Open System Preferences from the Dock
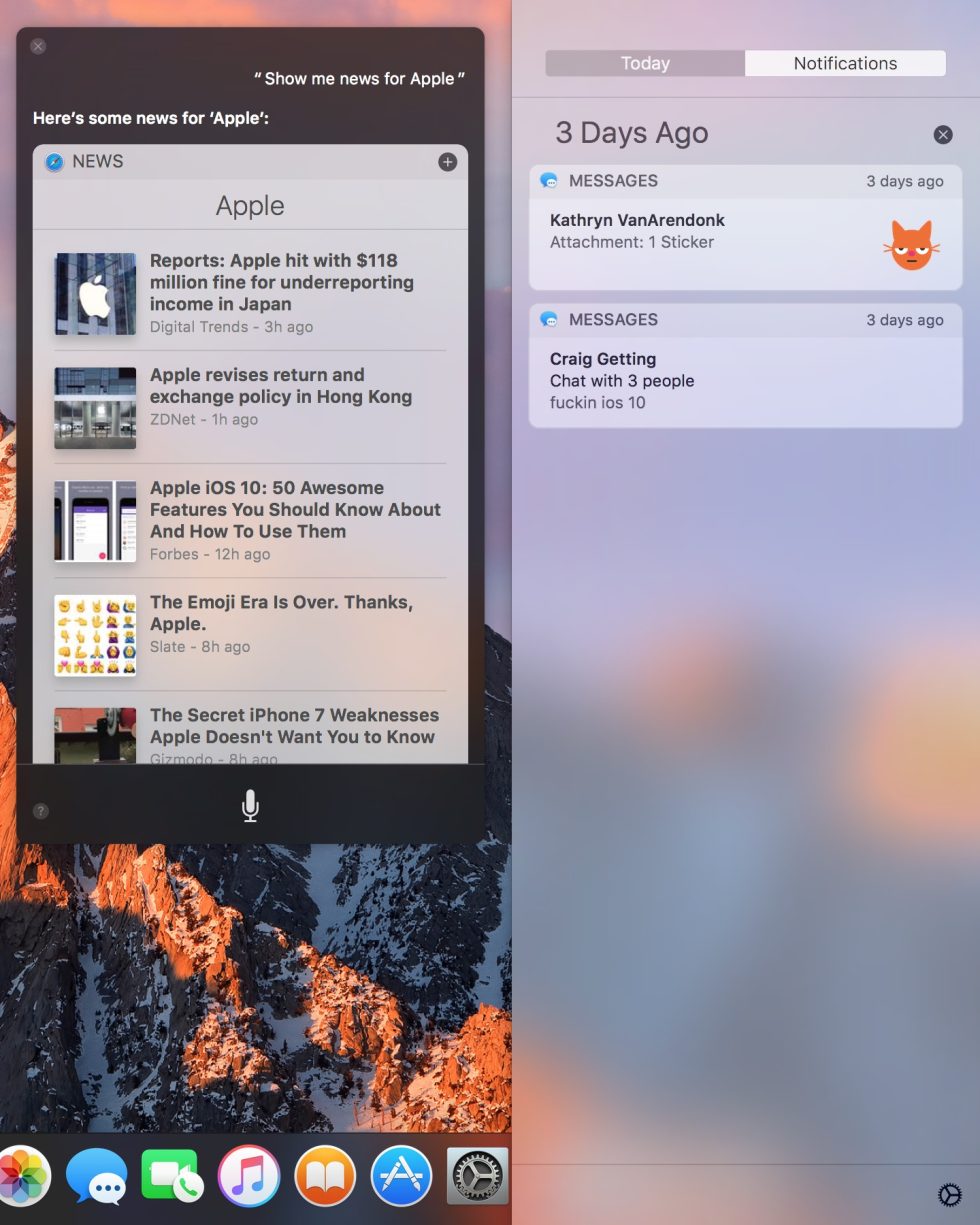Viewport: 980px width, 1225px height. (476, 1176)
